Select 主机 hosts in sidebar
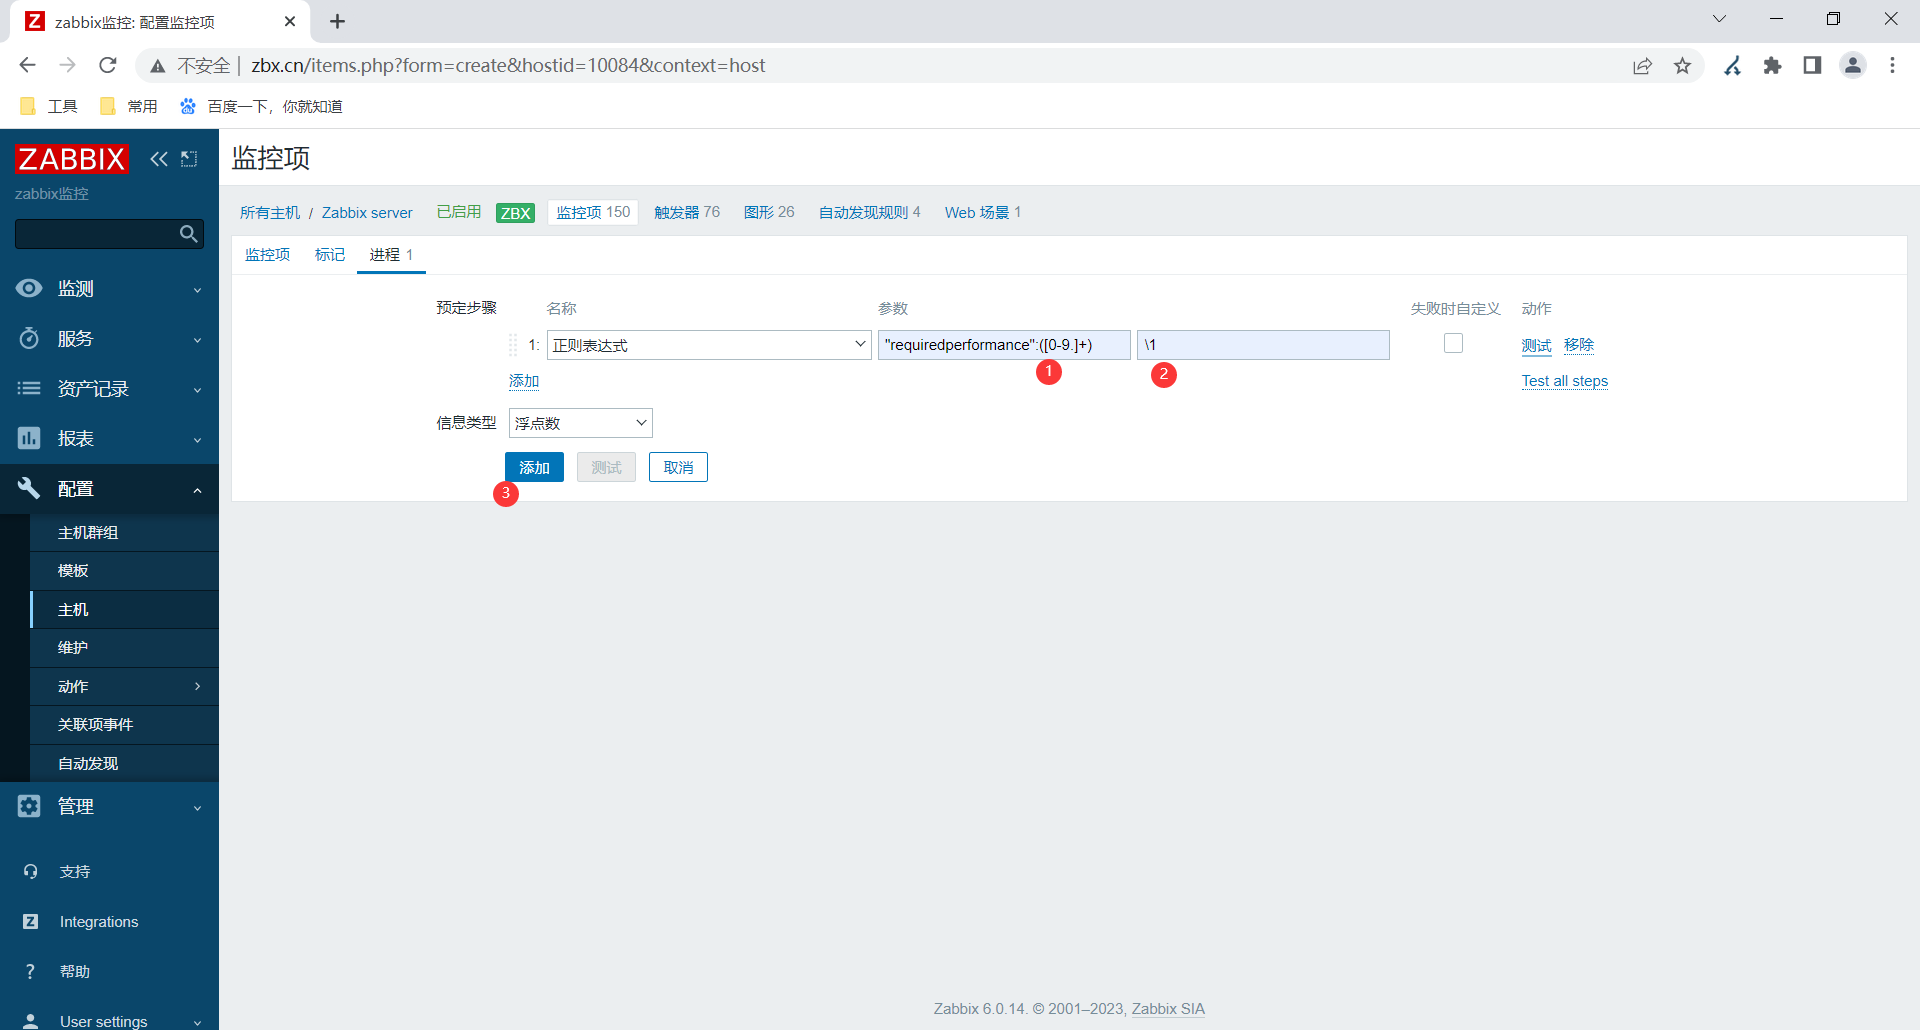Viewport: 1920px width, 1030px height. tap(124, 610)
